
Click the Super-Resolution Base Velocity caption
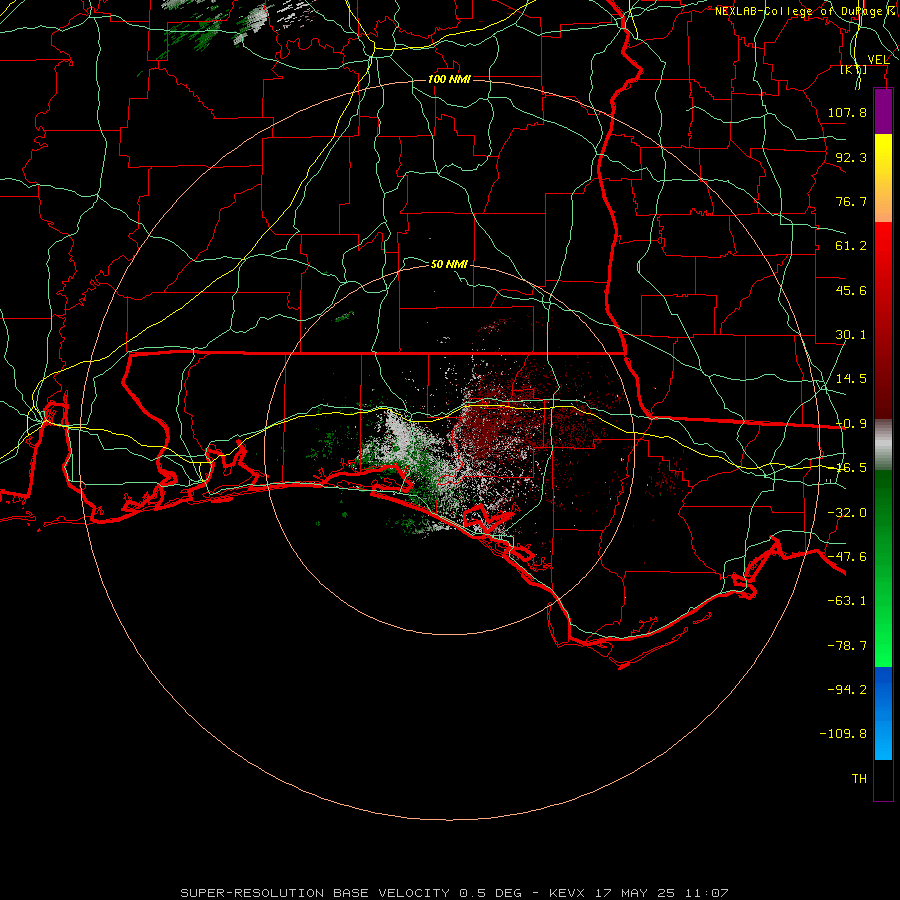coord(454,893)
